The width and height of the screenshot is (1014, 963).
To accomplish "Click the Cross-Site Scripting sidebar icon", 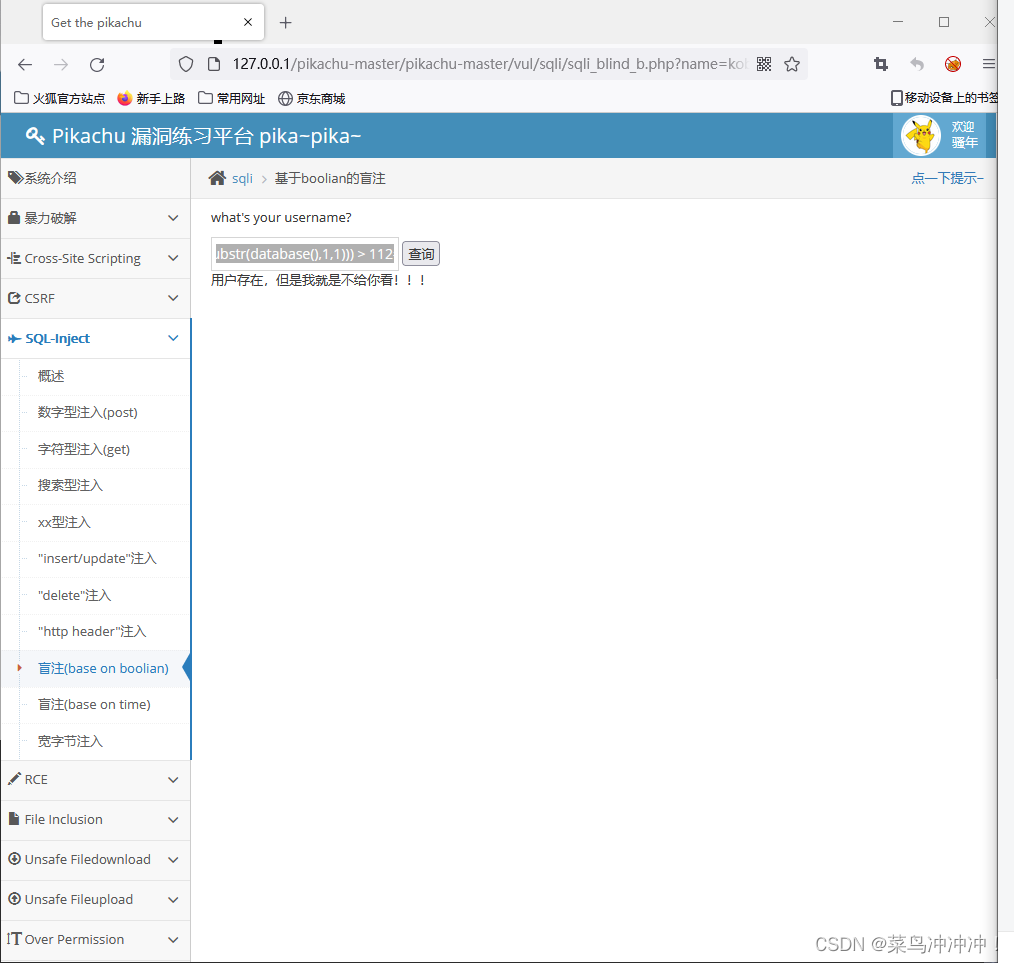I will (14, 258).
